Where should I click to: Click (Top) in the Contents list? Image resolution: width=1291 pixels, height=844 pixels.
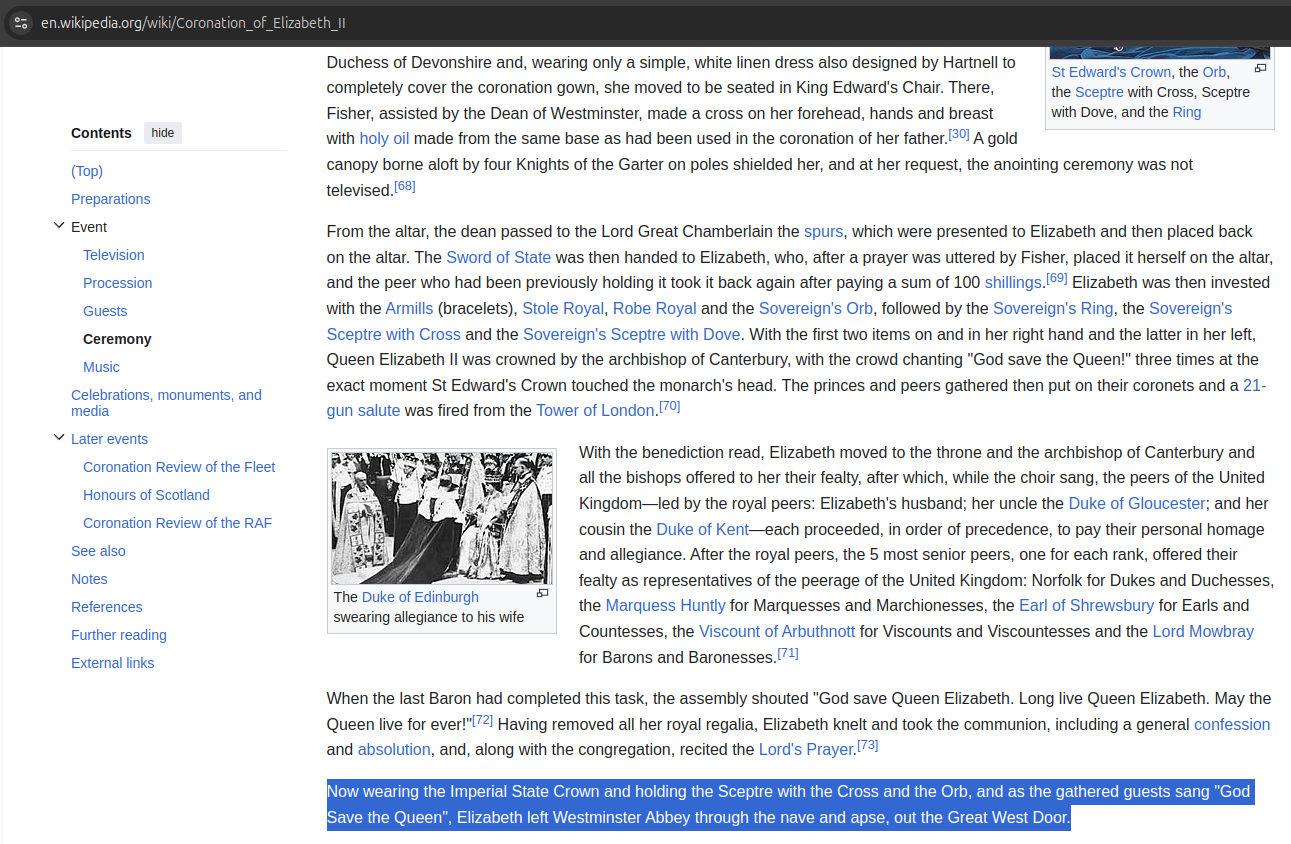point(87,170)
